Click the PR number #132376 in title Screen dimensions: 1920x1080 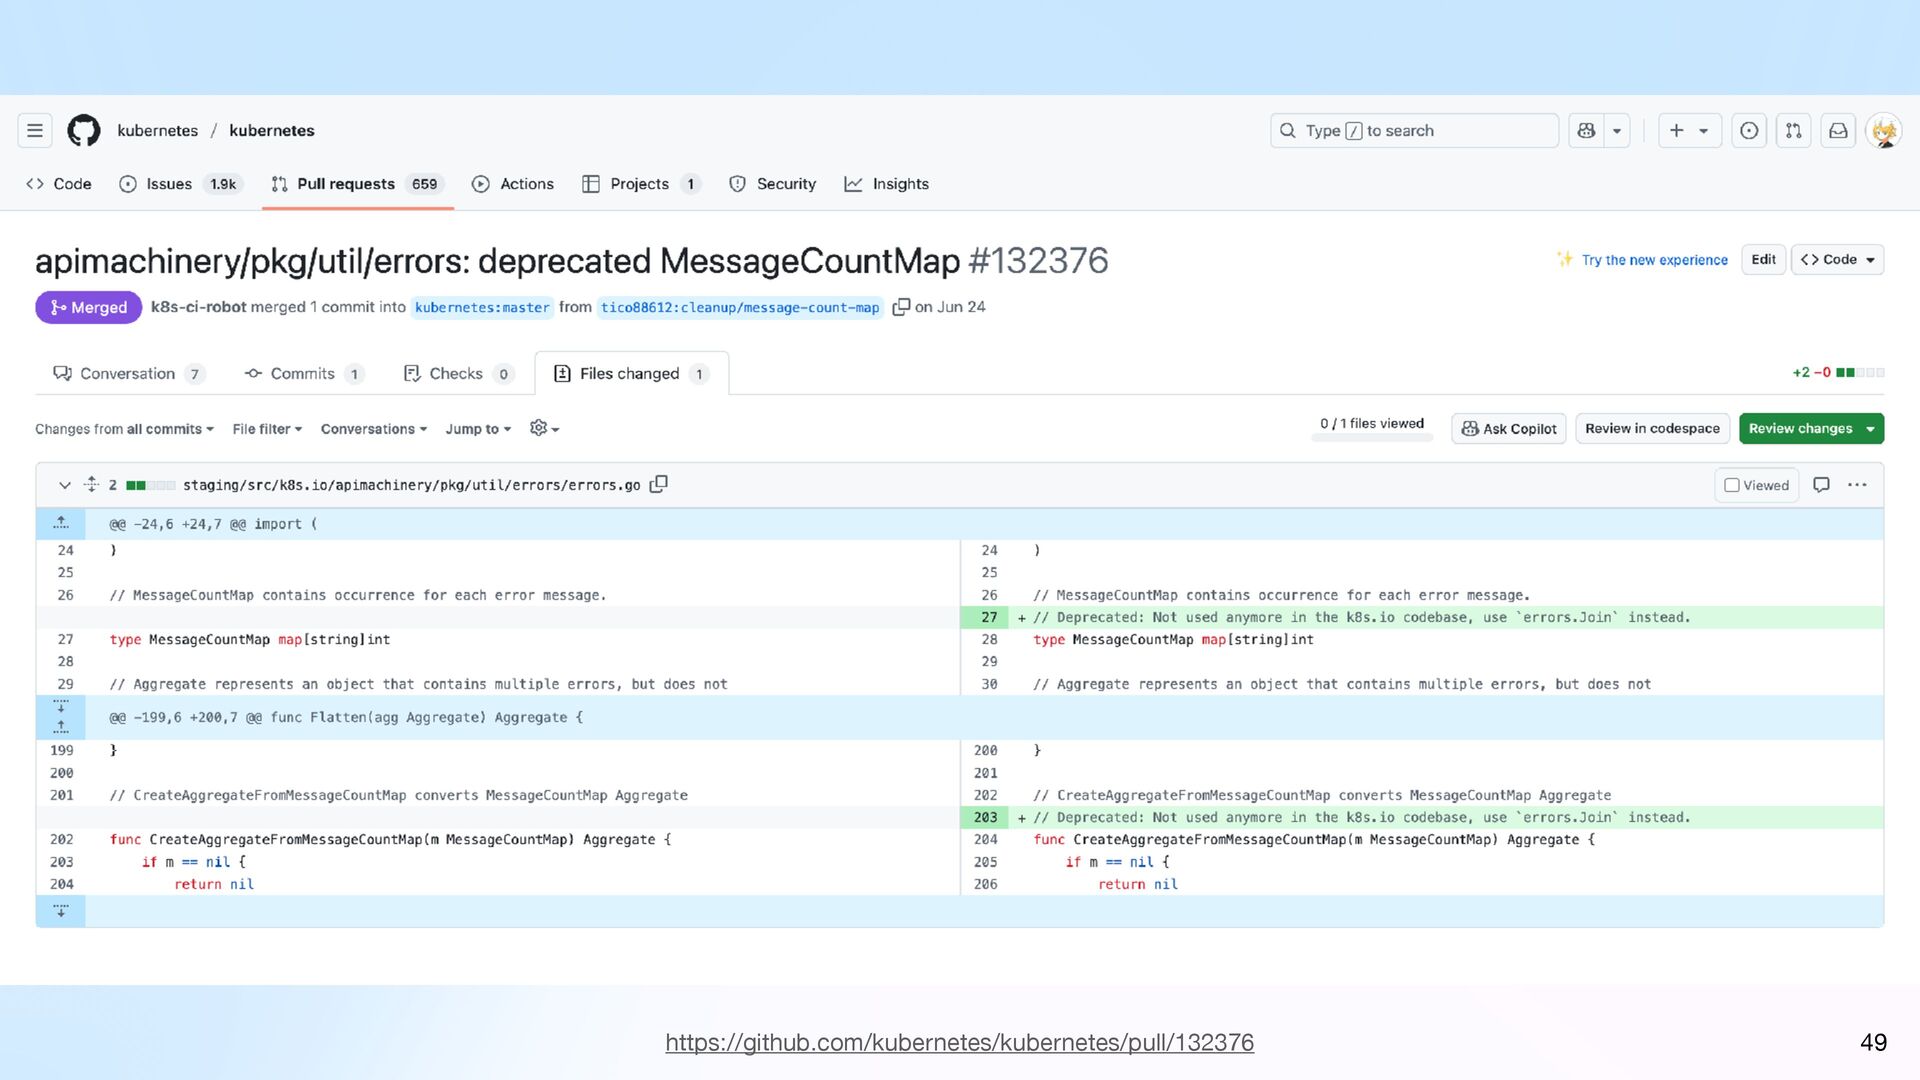[x=1038, y=261]
